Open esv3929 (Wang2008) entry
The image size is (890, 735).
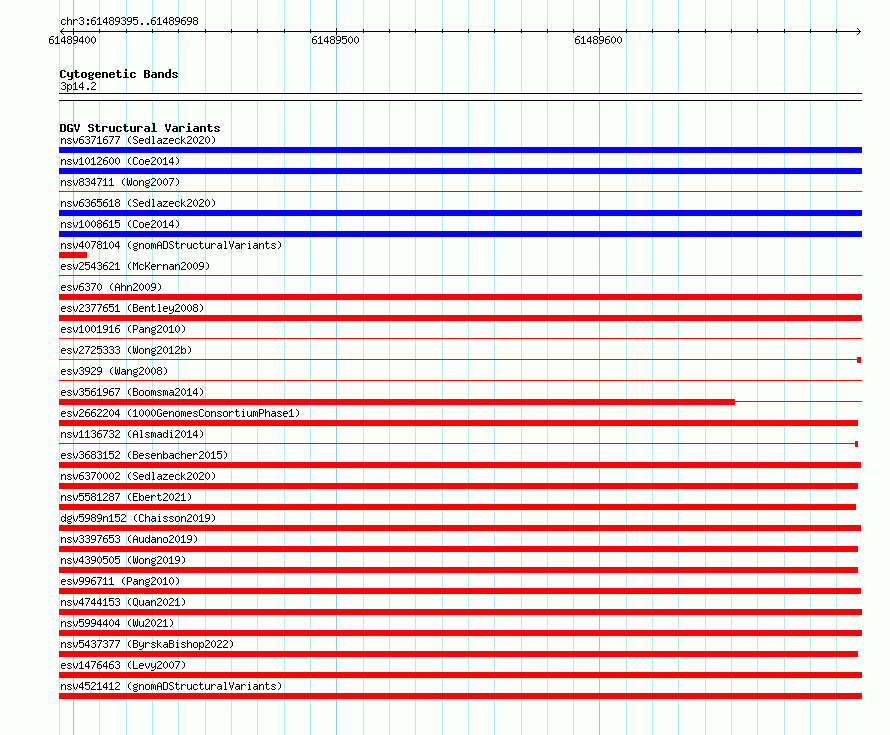click(114, 371)
